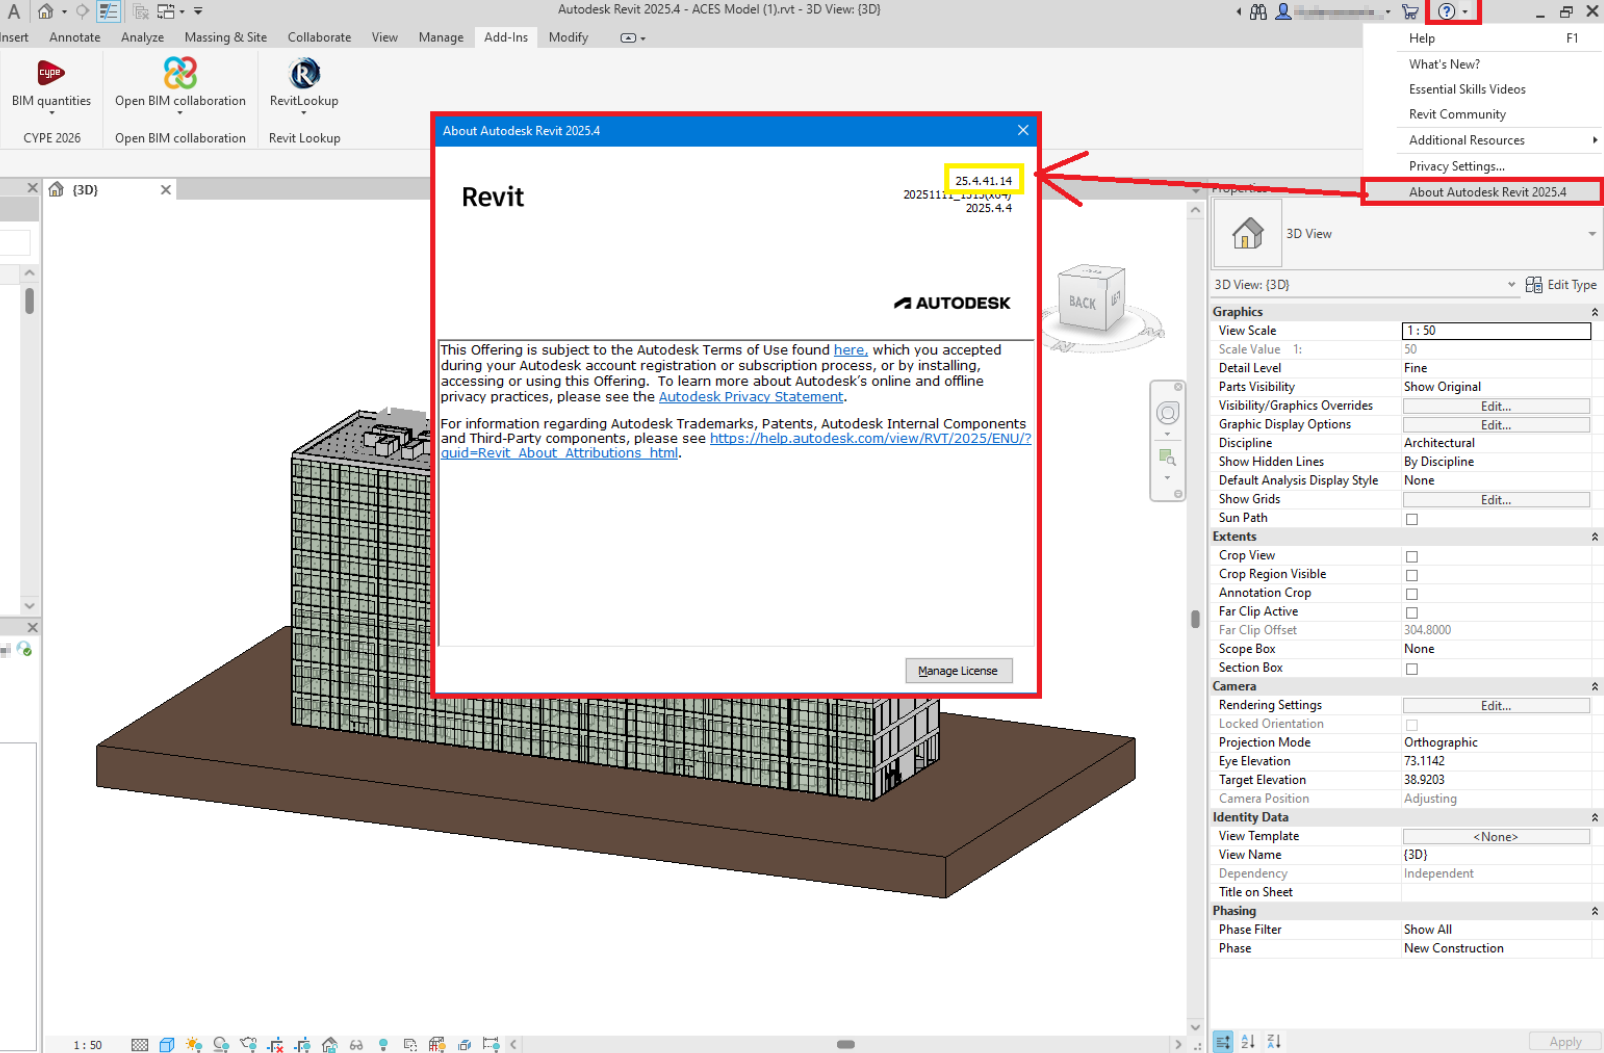Click the Temporary Hide/Isolate glasses icon
The width and height of the screenshot is (1604, 1053).
click(356, 1044)
